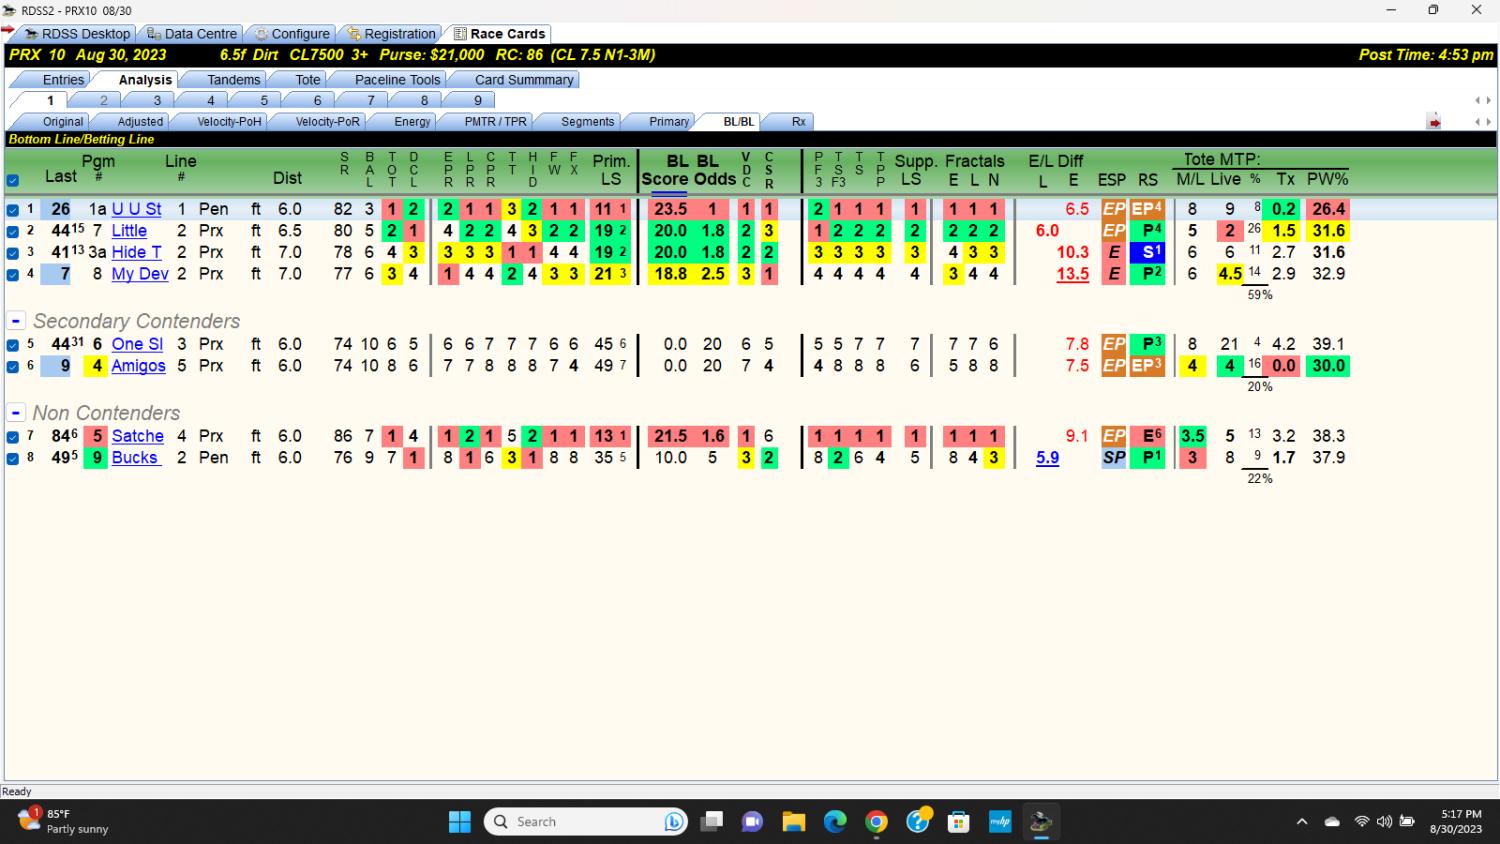Switch to race 5 tab
The height and width of the screenshot is (844, 1500).
tap(264, 100)
